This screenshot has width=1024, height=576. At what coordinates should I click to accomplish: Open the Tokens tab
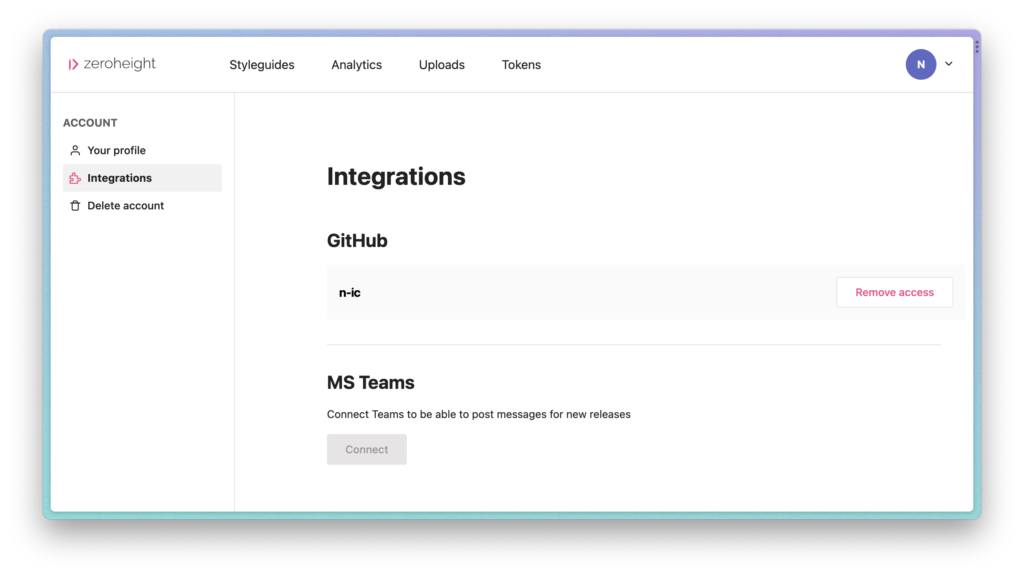pyautogui.click(x=521, y=65)
